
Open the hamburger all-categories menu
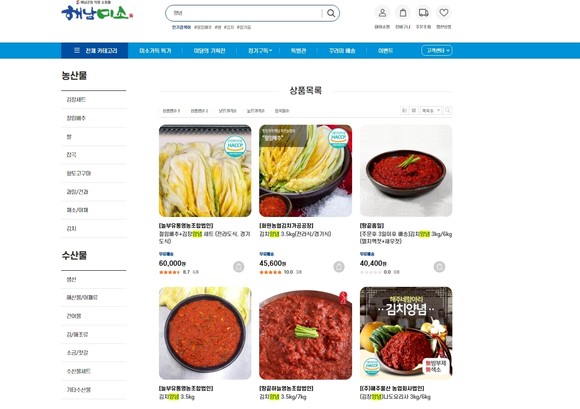coord(95,51)
